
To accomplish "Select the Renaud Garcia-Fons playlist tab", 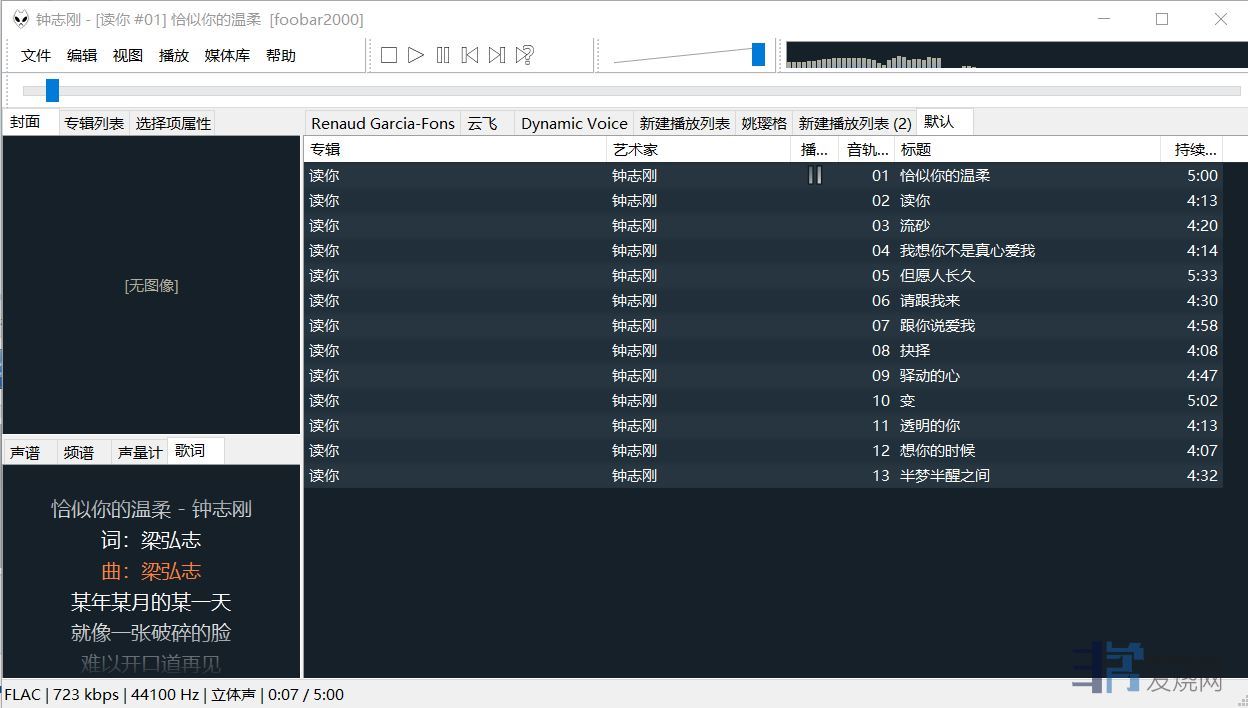I will click(x=382, y=123).
